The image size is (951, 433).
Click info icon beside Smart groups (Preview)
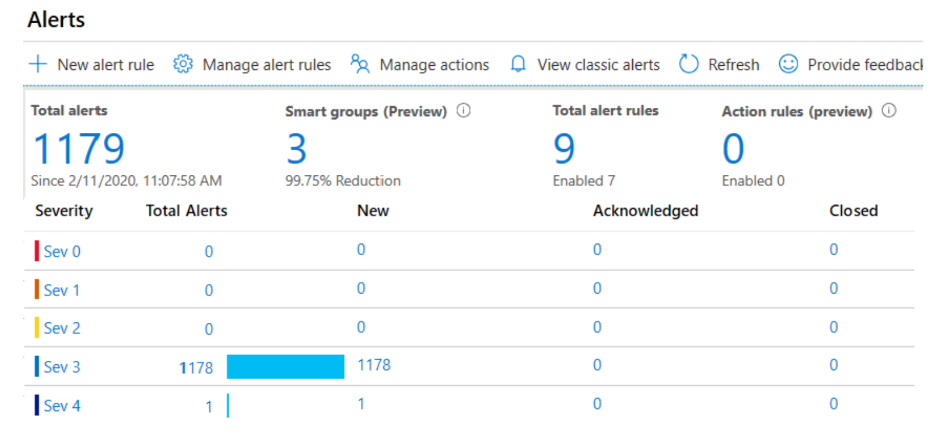463,111
